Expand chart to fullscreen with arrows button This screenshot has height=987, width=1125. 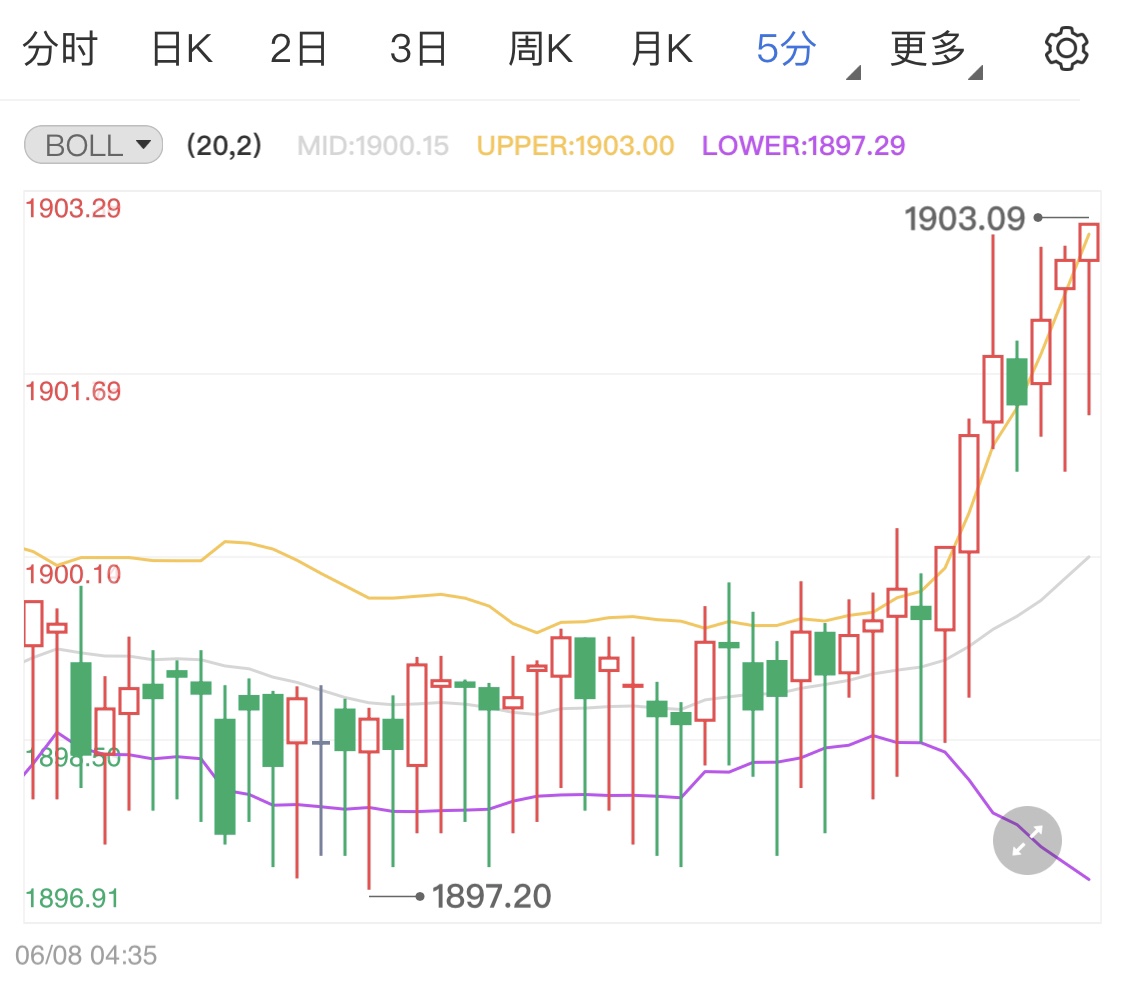point(1027,840)
